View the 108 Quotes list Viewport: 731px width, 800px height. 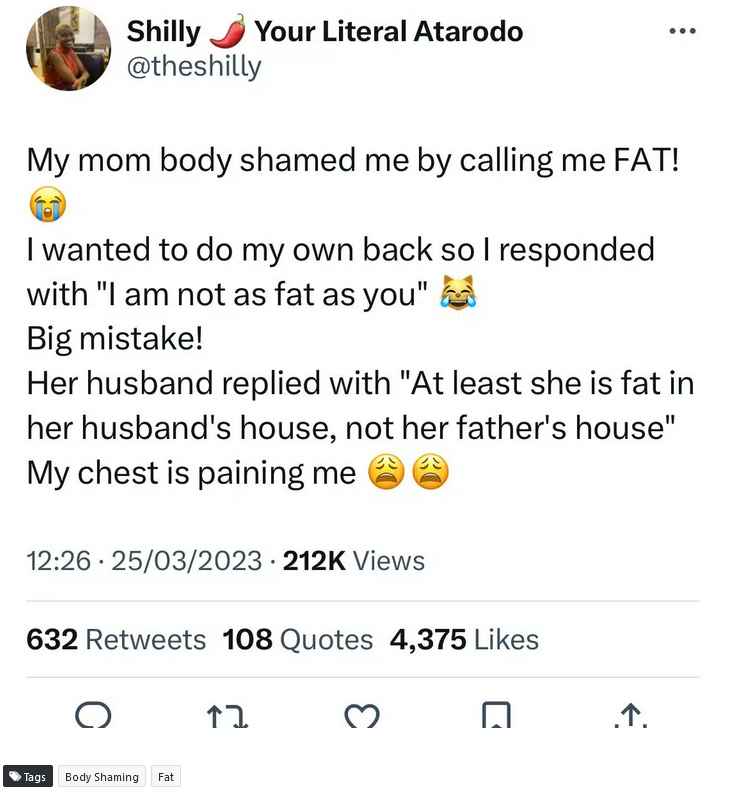tap(297, 639)
